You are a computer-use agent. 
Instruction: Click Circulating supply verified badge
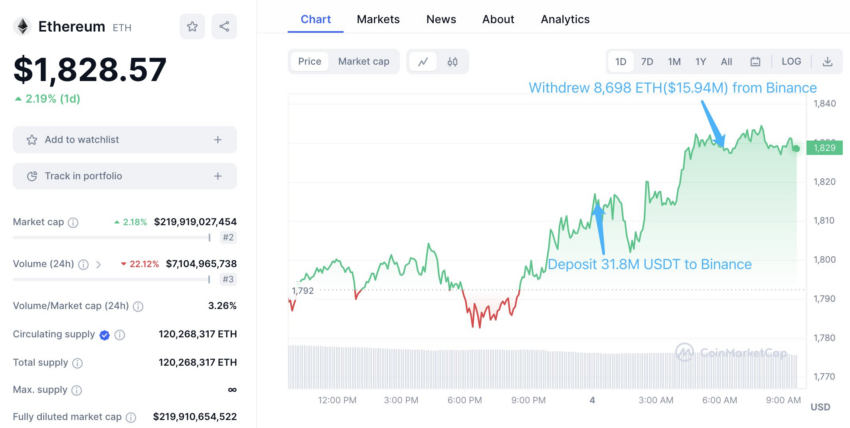pyautogui.click(x=105, y=335)
